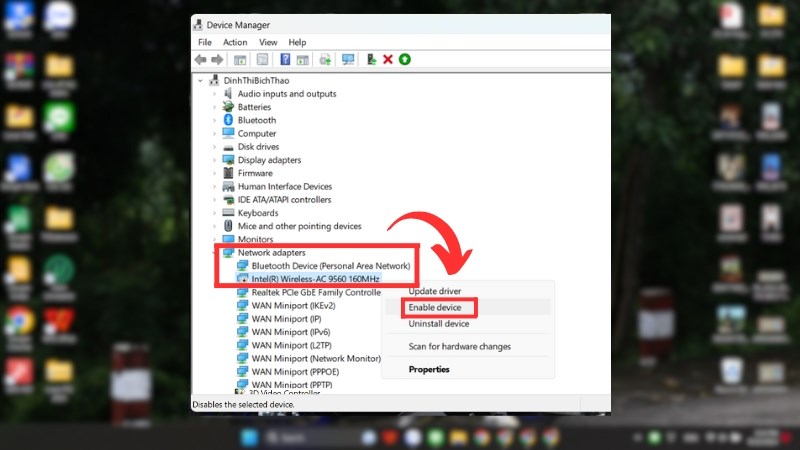Viewport: 800px width, 450px height.
Task: Click the speaker icon of Audio inputs and outputs
Action: coord(228,93)
